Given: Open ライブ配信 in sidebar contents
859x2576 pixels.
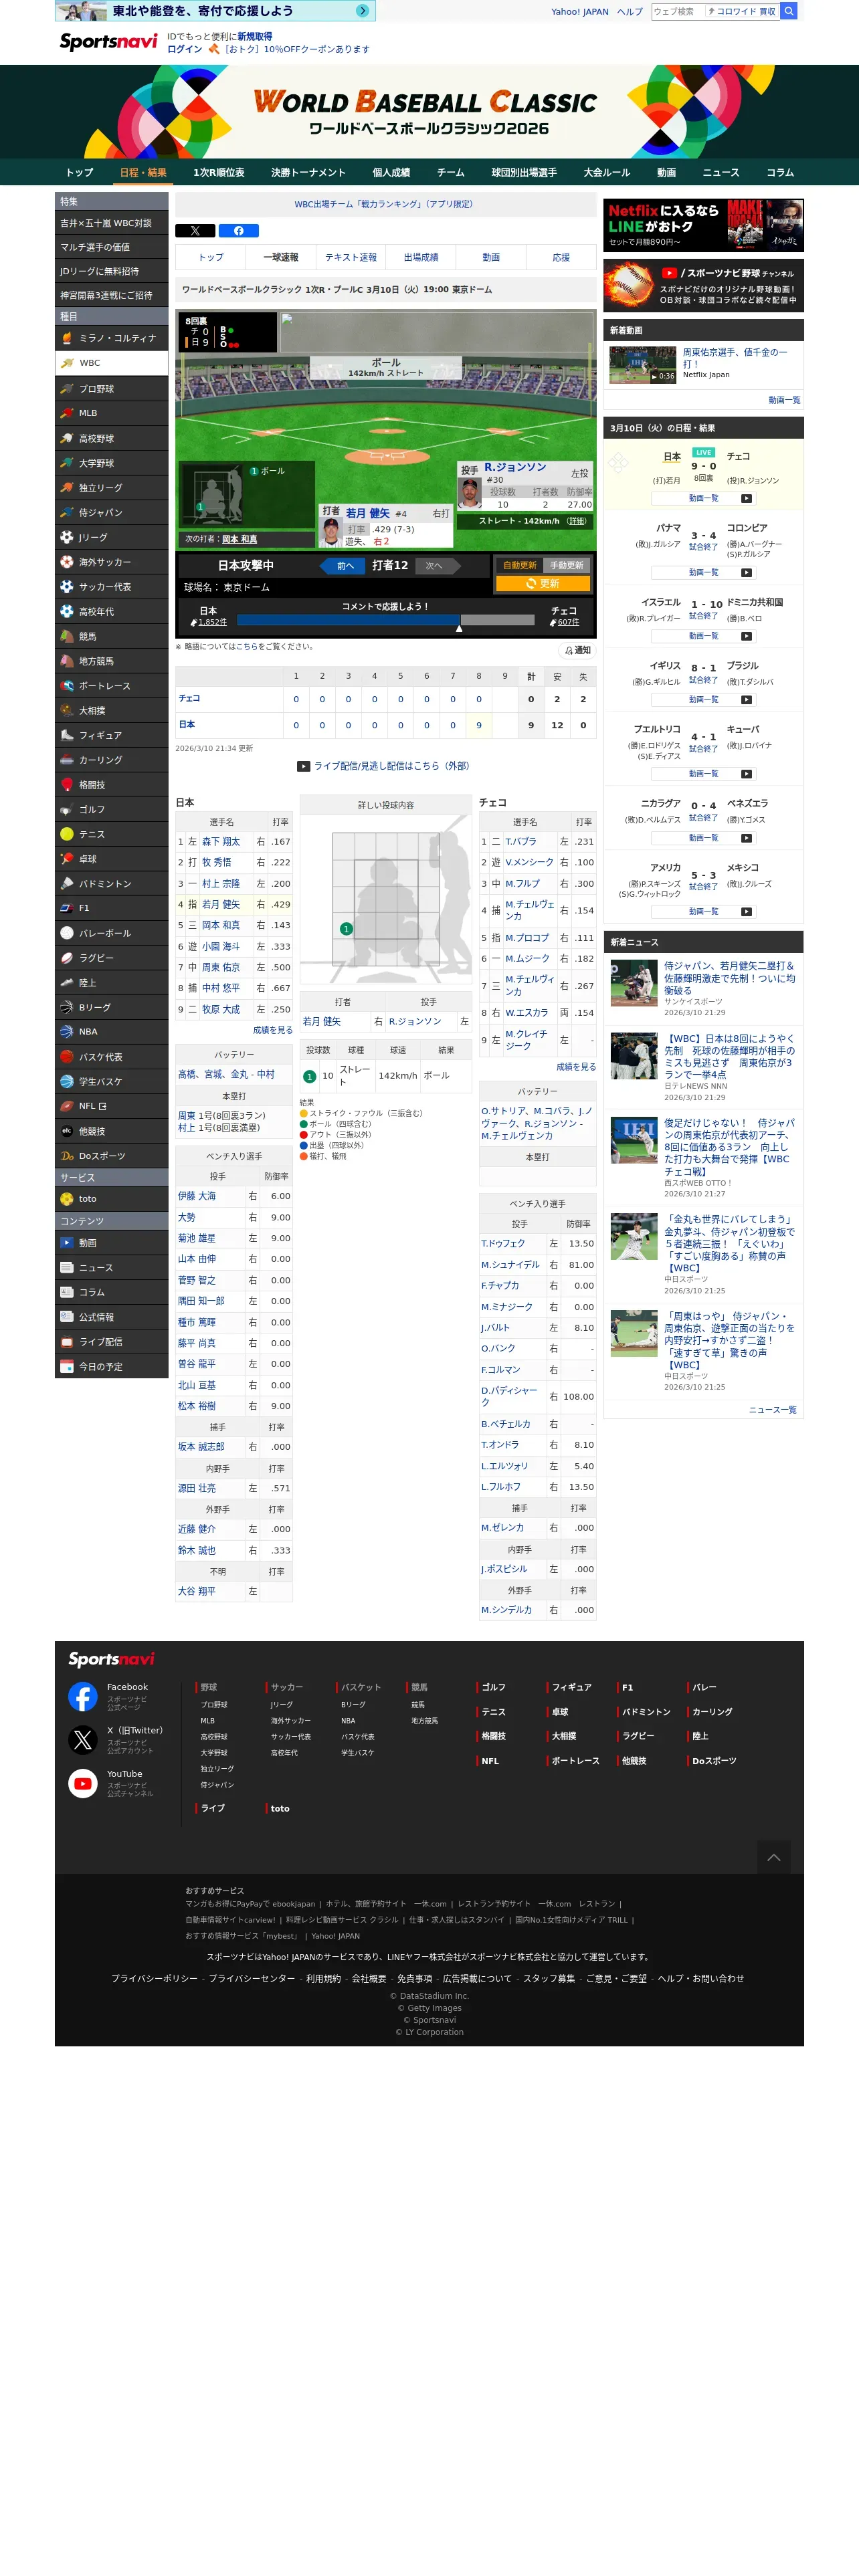Looking at the screenshot, I should click(111, 1342).
